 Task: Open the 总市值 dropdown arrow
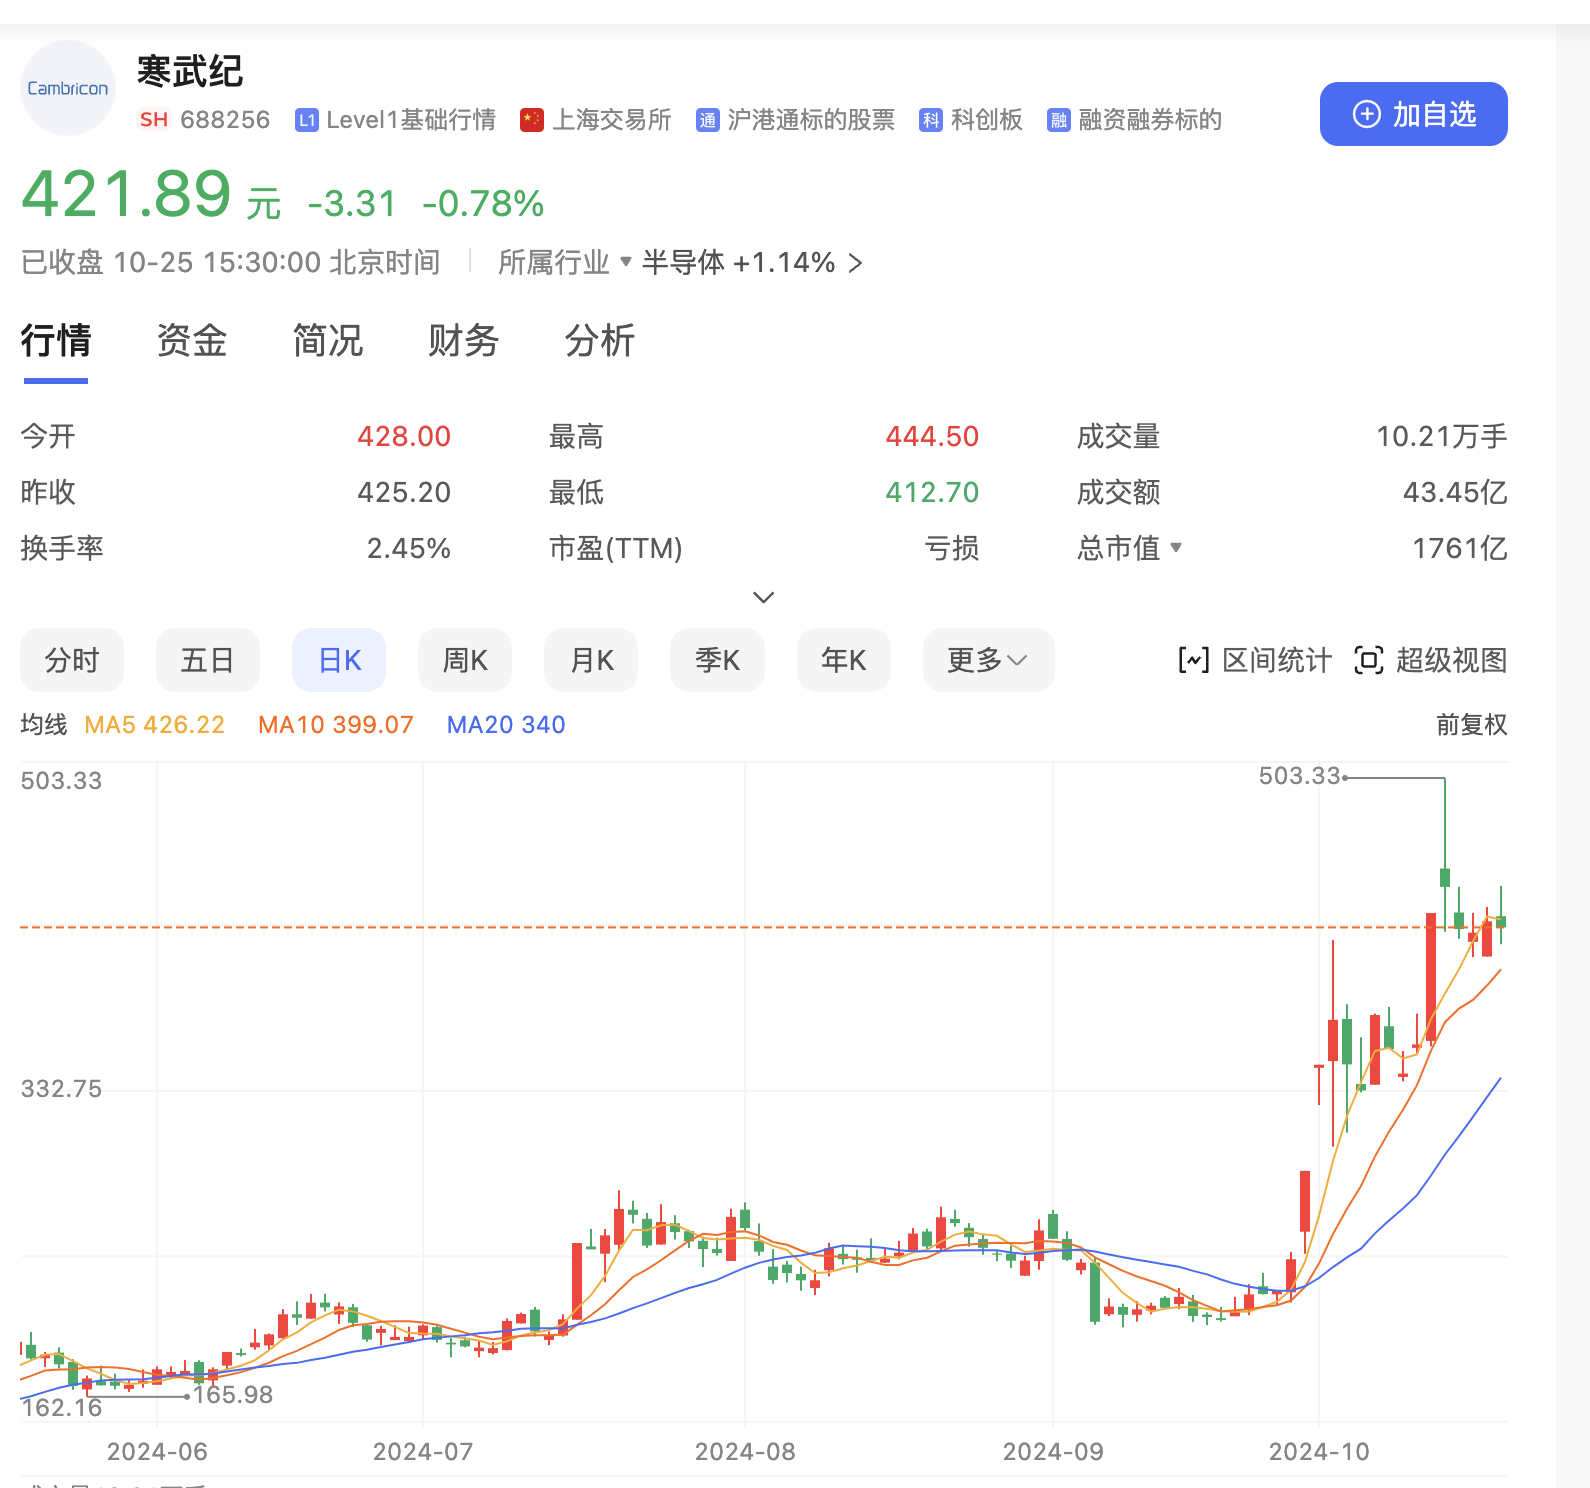(x=1176, y=548)
